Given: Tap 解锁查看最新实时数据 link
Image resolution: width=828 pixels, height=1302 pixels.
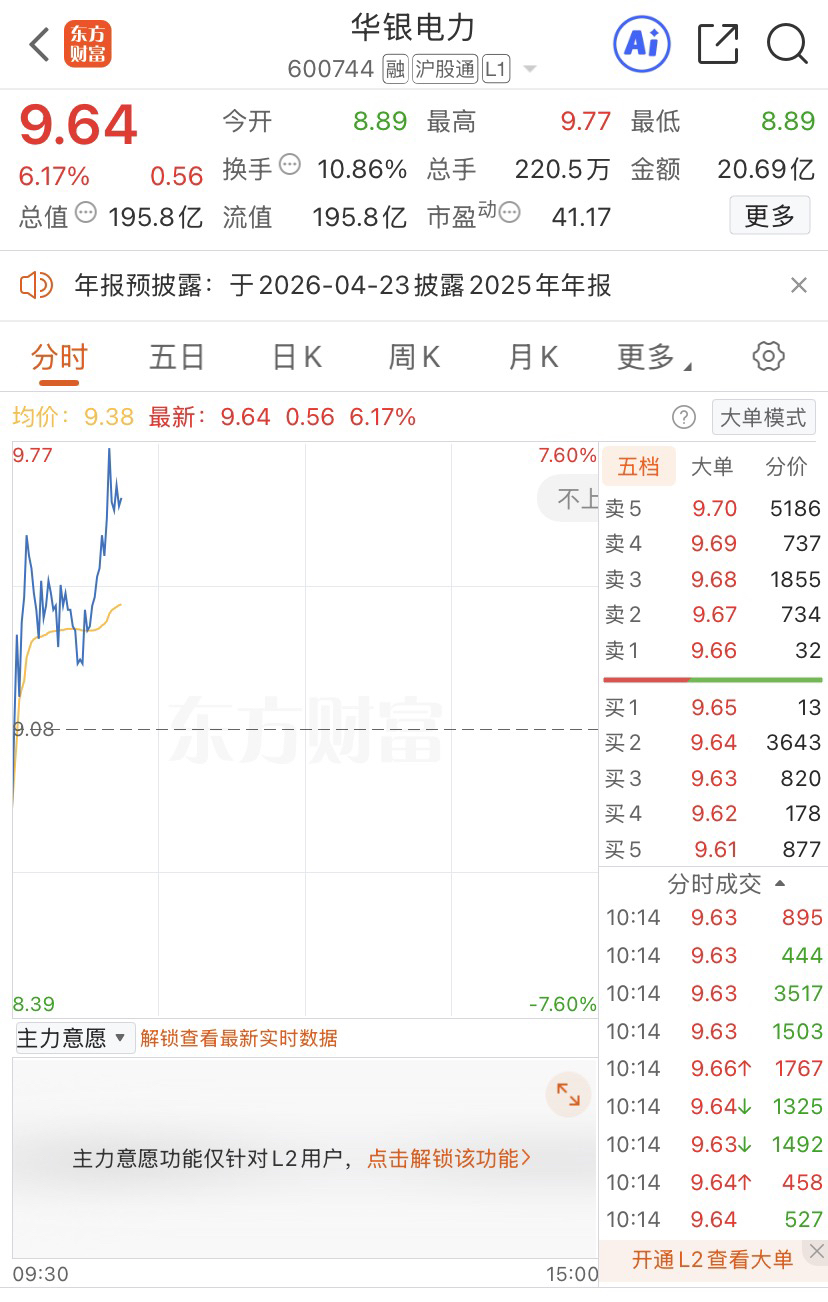Looking at the screenshot, I should 239,1039.
